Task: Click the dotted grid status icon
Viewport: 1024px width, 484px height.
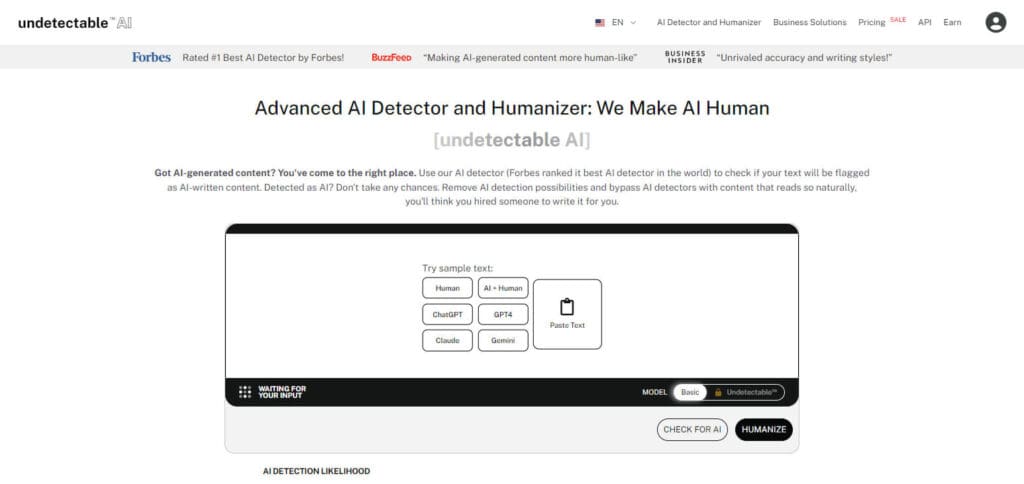Action: 245,392
